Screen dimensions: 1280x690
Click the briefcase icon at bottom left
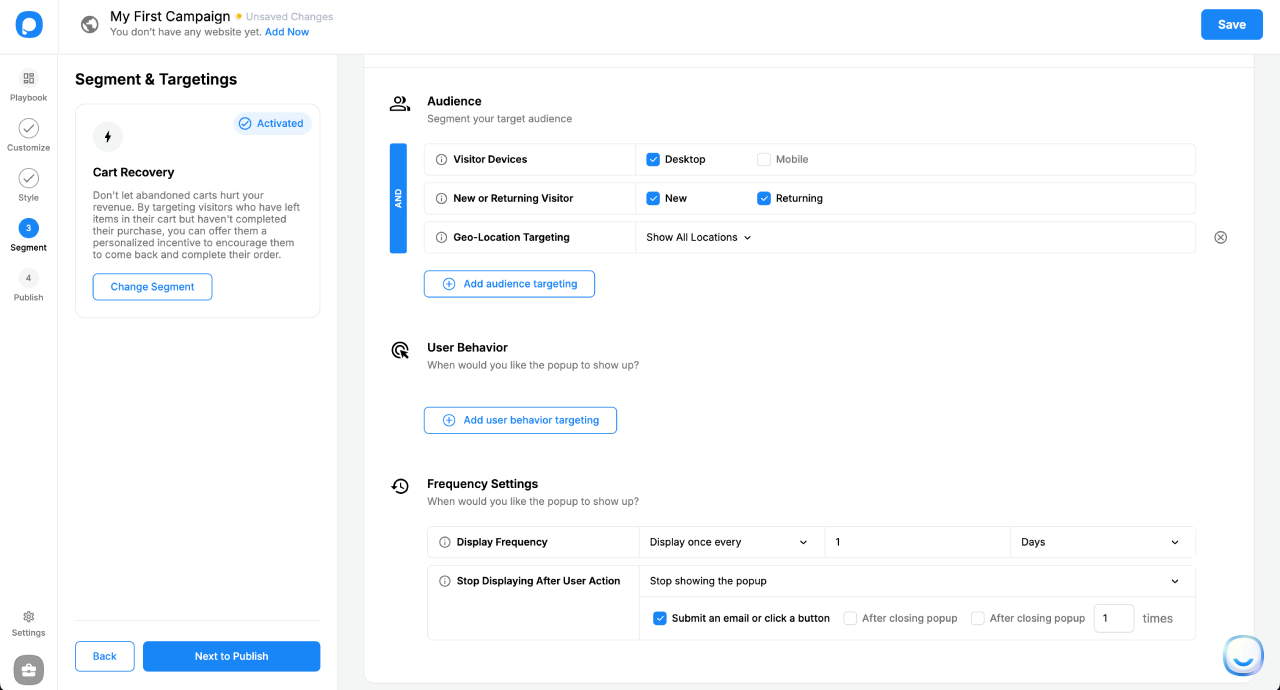click(x=28, y=670)
